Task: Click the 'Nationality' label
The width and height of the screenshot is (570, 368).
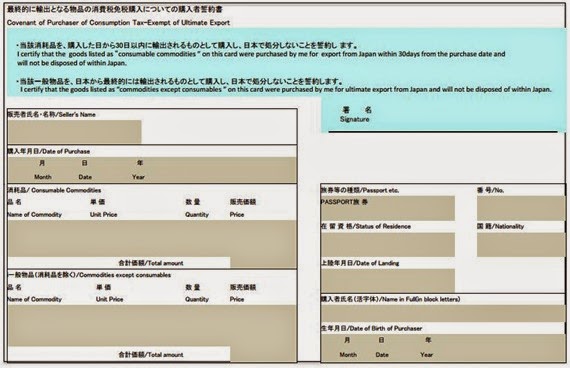Action: [501, 227]
